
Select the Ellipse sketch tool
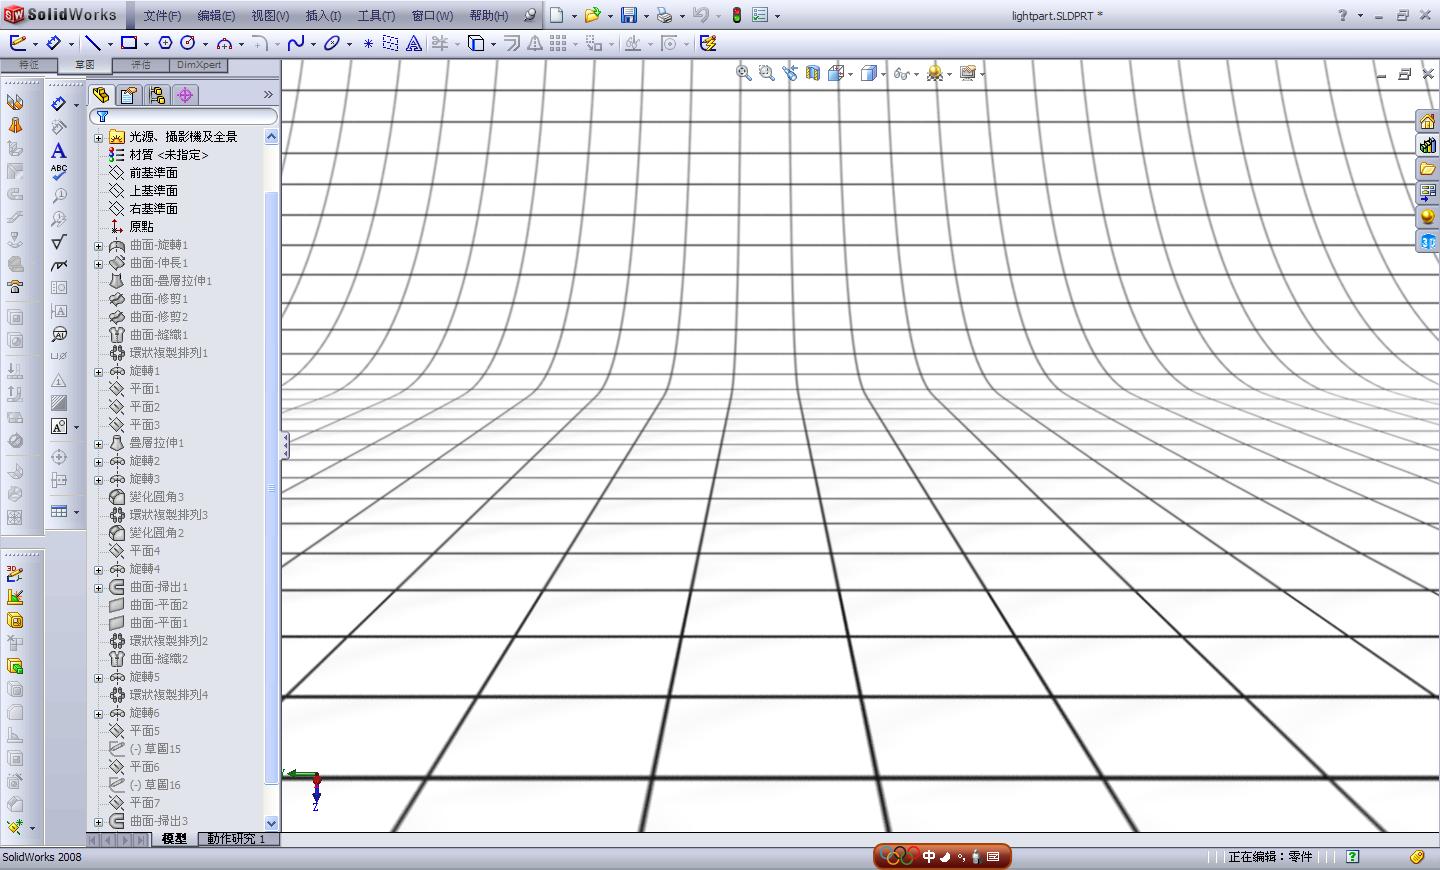coord(332,43)
